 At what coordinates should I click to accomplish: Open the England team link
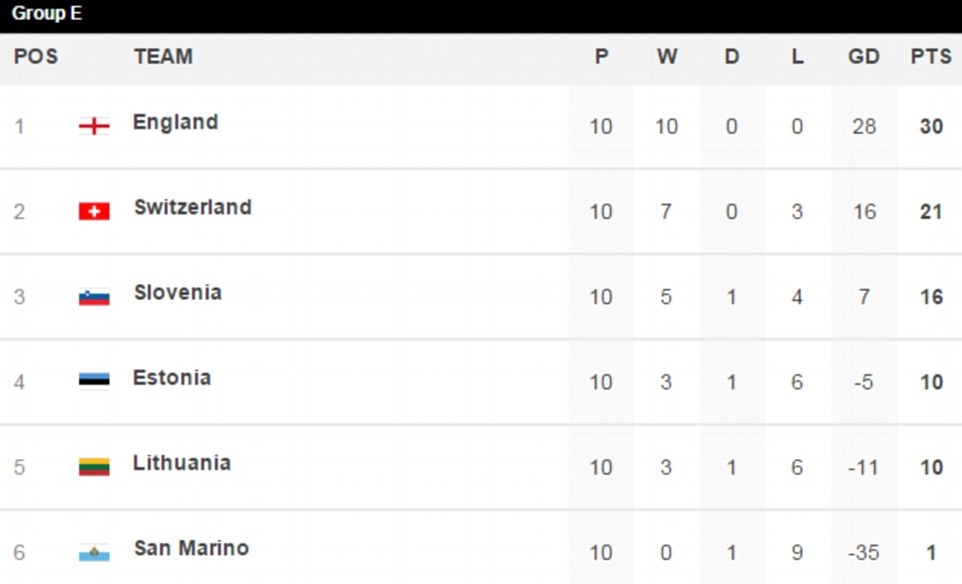(175, 122)
